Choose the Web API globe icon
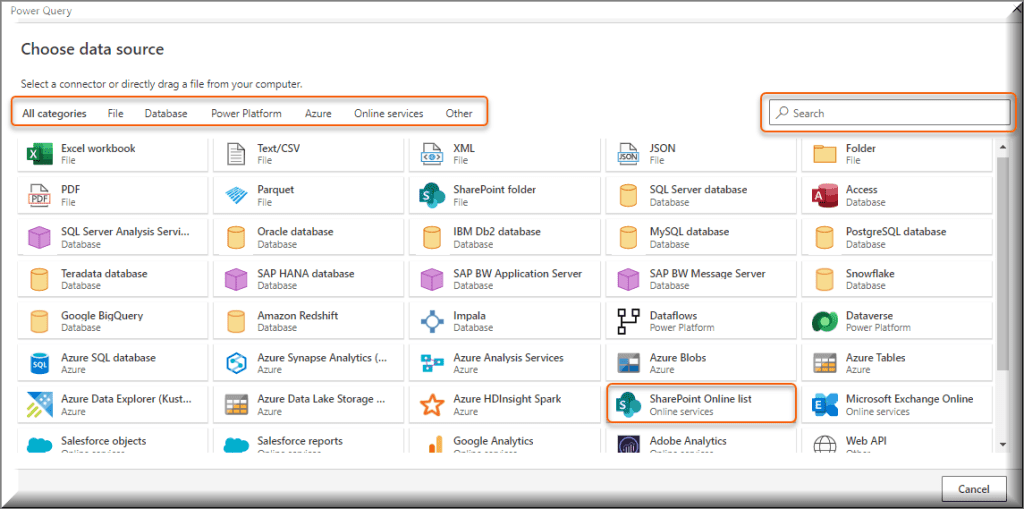1024x509 pixels. (x=824, y=444)
